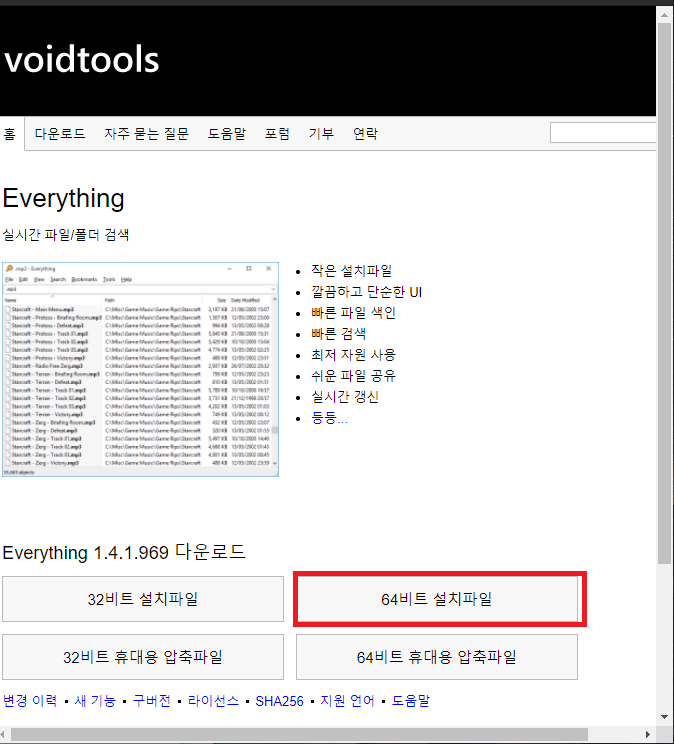Follow the 등등... features link
This screenshot has width=674, height=744.
[329, 418]
